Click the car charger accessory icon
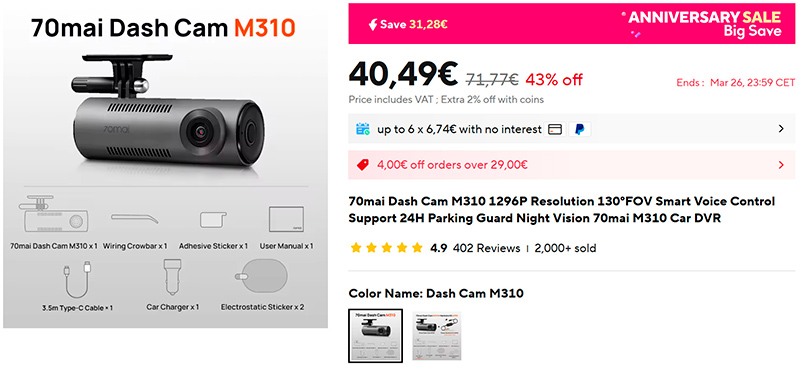The image size is (800, 368). (x=172, y=278)
